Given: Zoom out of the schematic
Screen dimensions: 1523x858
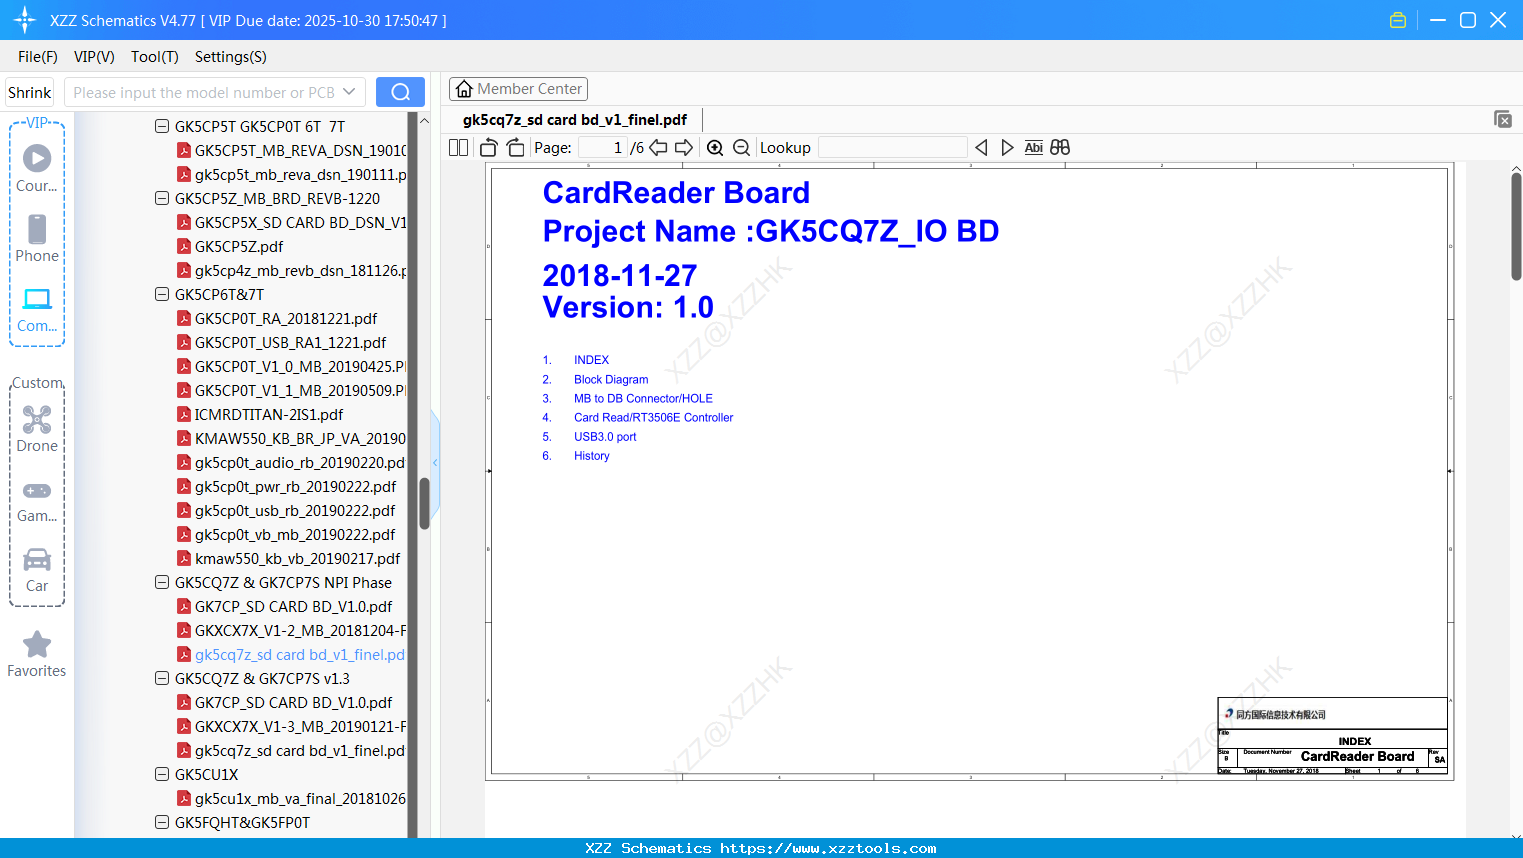Looking at the screenshot, I should coord(741,147).
